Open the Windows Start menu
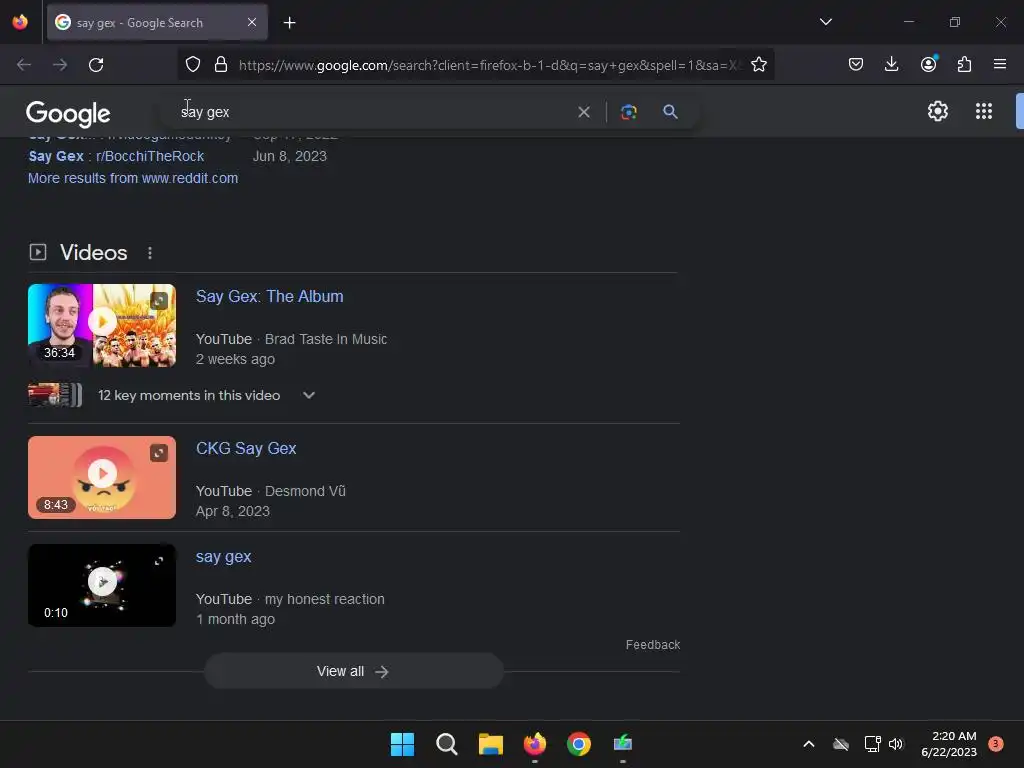The height and width of the screenshot is (768, 1024). pyautogui.click(x=402, y=744)
